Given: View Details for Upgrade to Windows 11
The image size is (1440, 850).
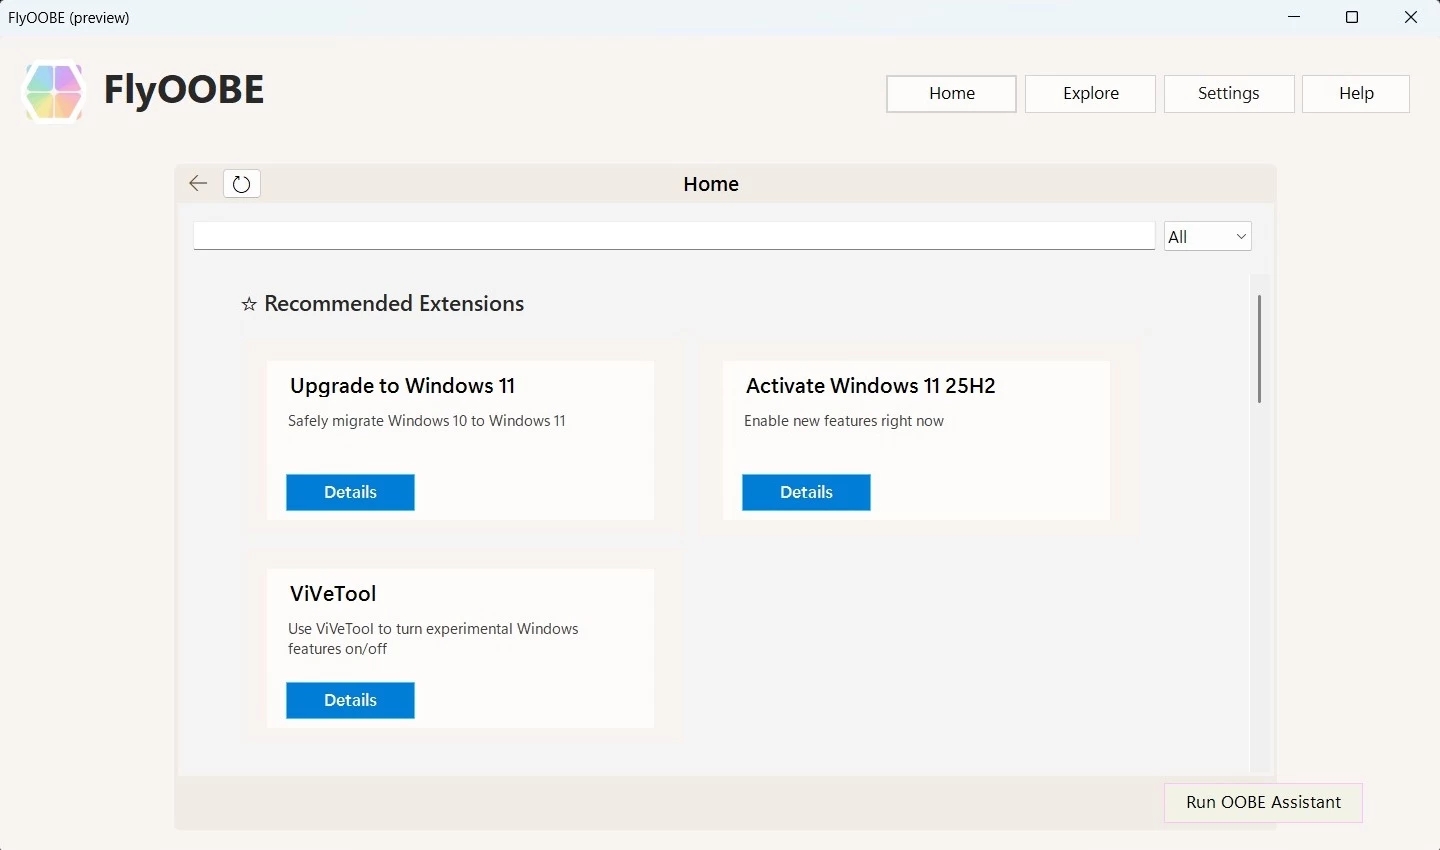Looking at the screenshot, I should point(349,492).
